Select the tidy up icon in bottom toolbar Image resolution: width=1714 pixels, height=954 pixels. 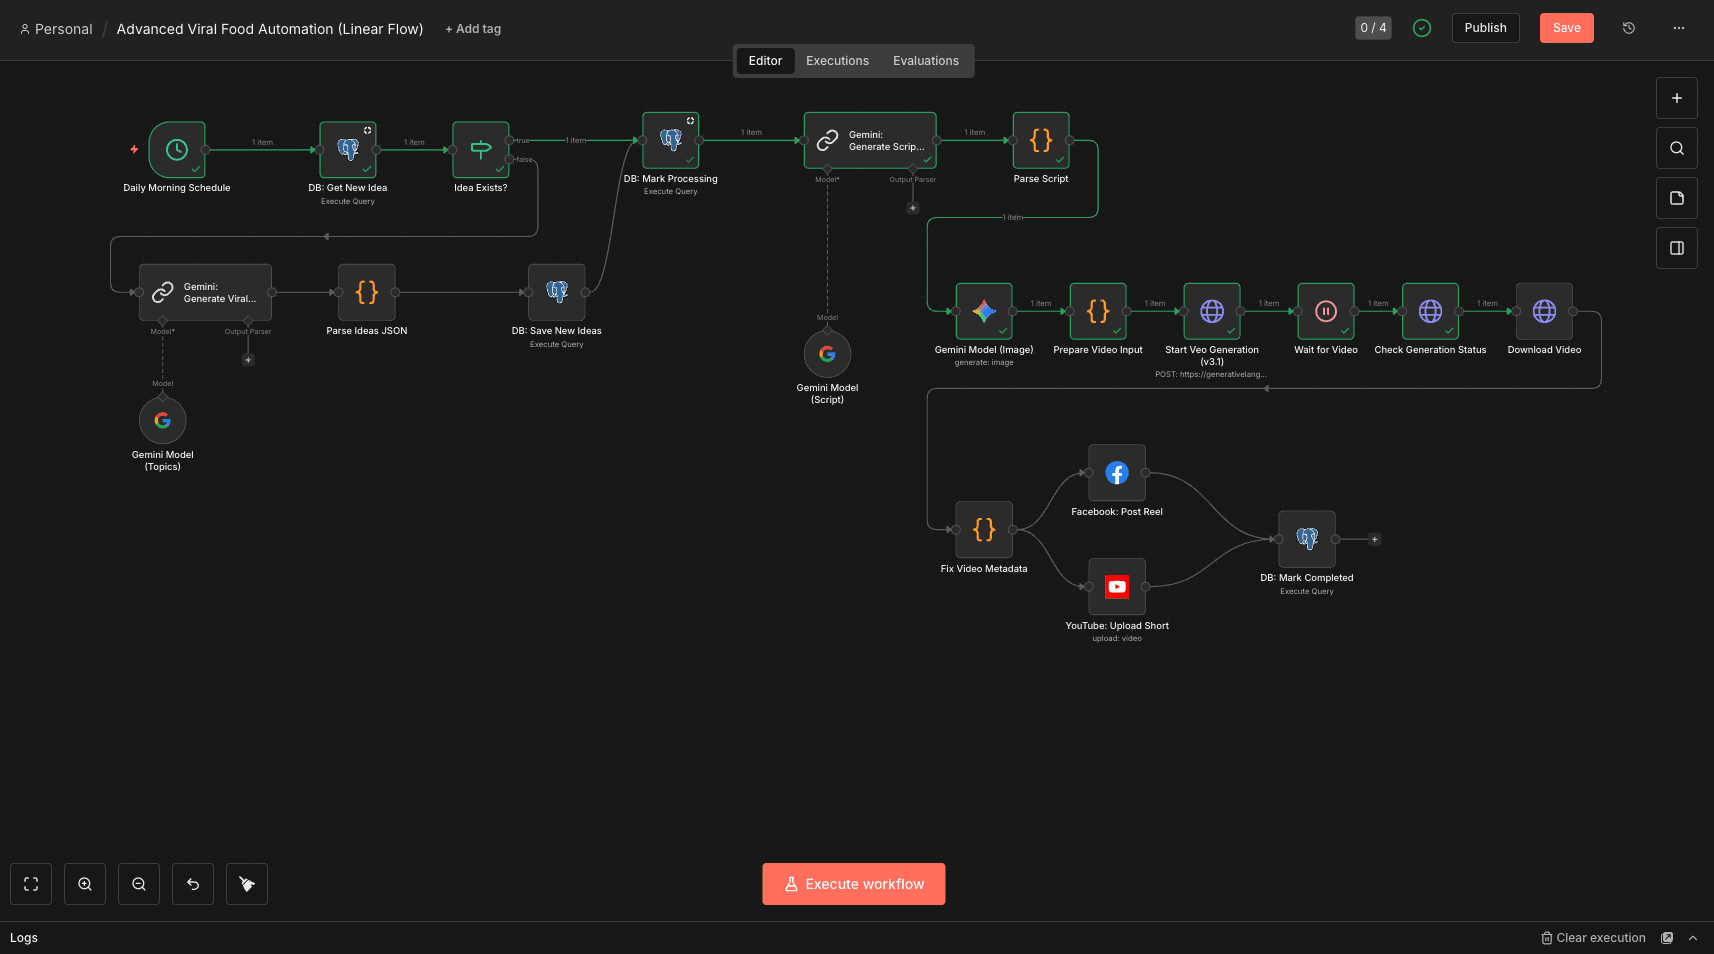pyautogui.click(x=246, y=884)
